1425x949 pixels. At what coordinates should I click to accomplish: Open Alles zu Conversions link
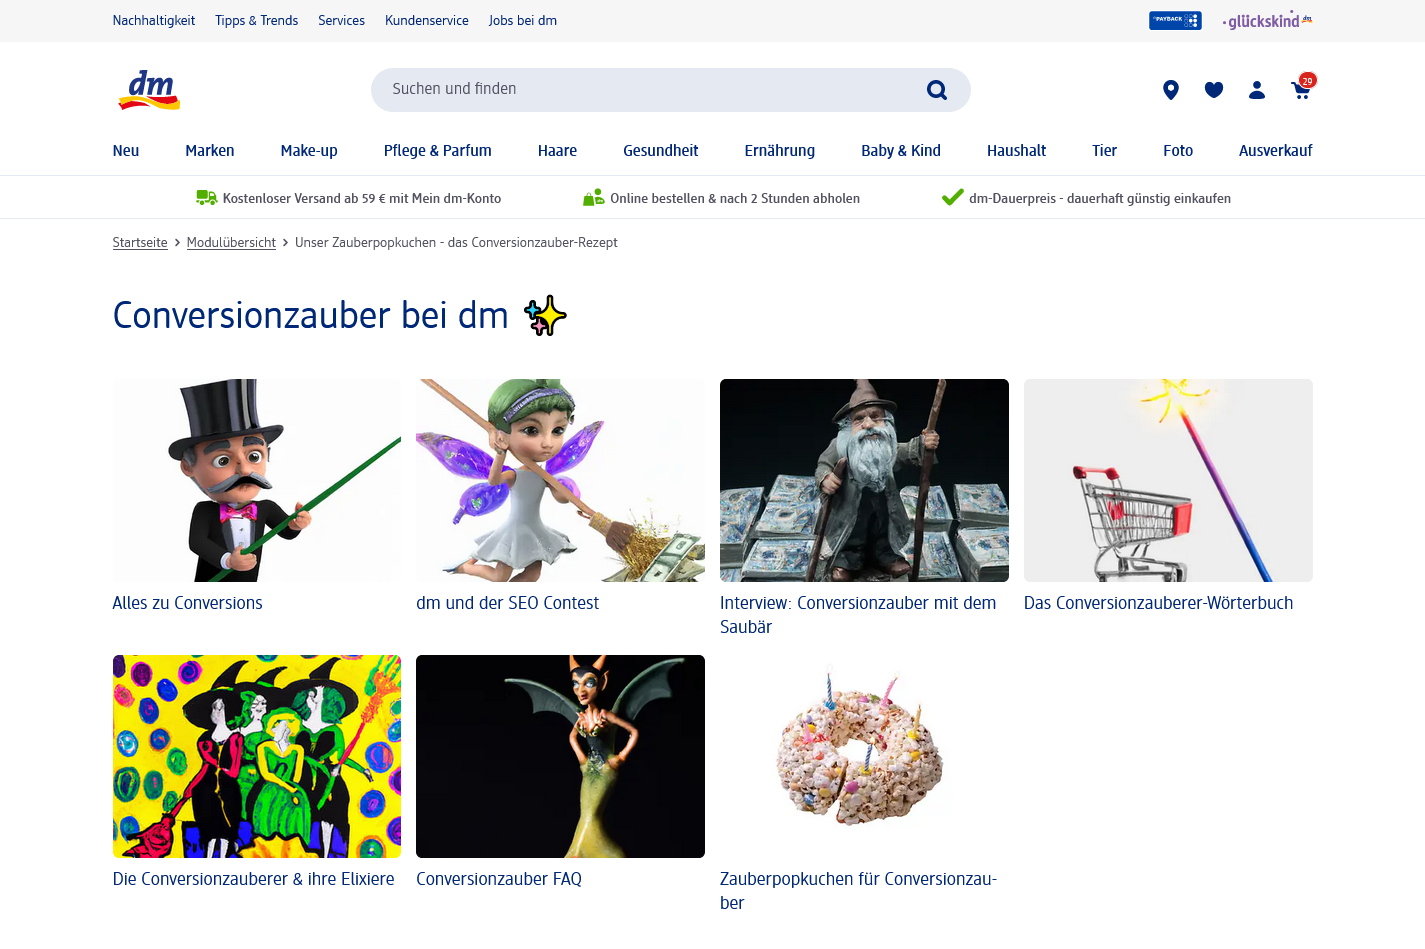188,603
